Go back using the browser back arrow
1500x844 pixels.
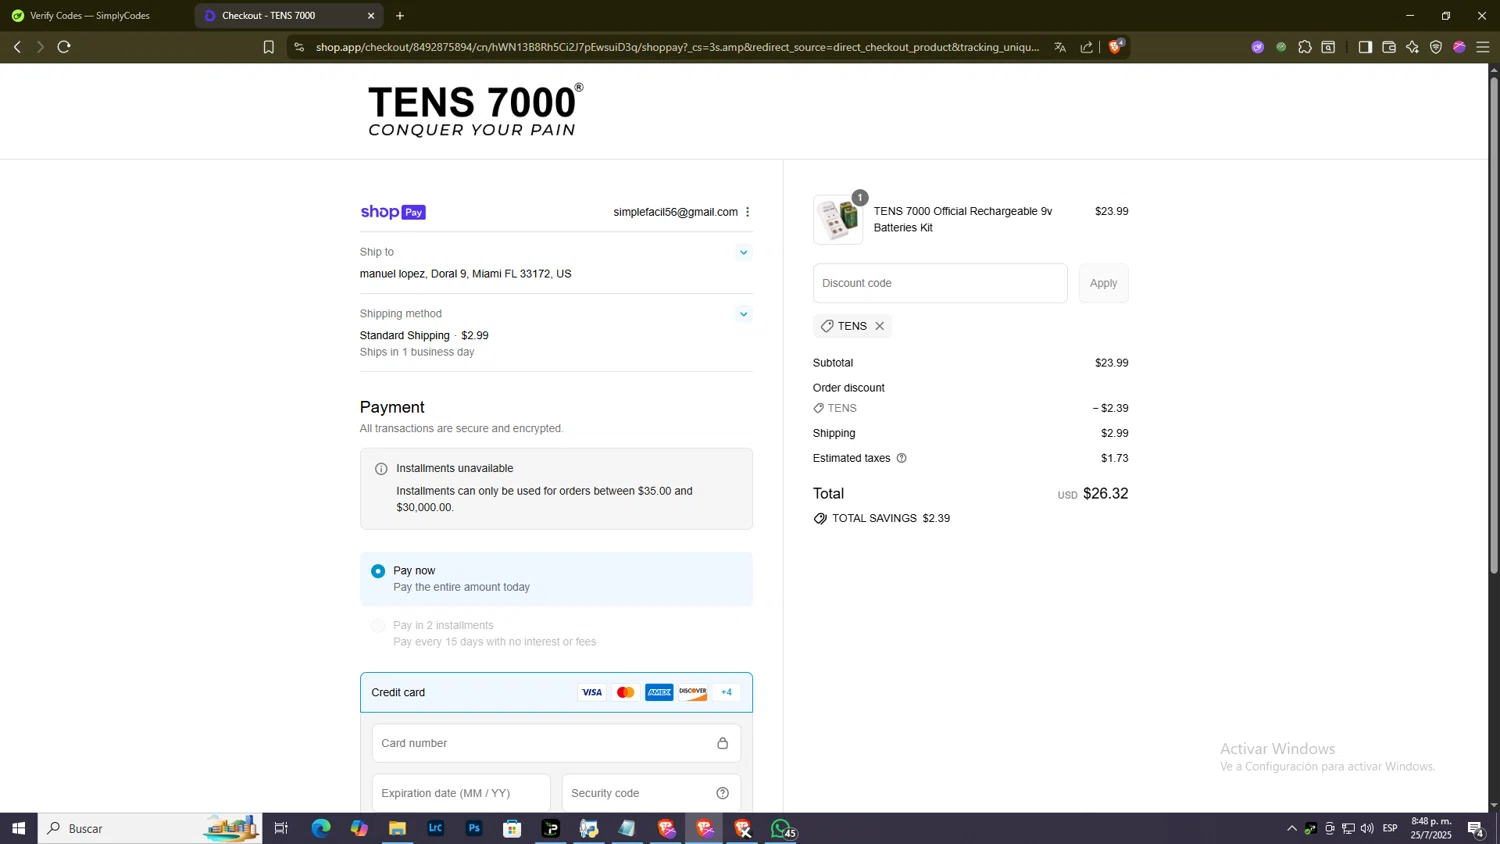pos(17,47)
